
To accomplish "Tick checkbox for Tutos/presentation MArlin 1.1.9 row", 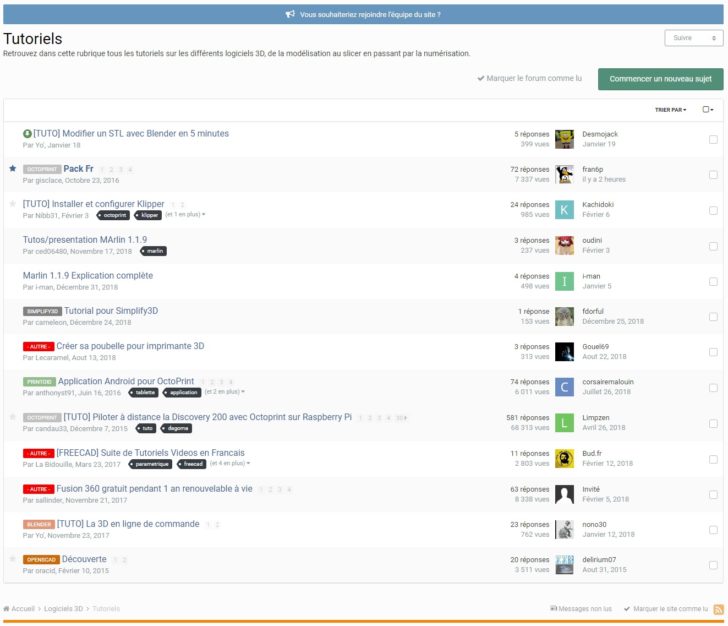I will click(713, 246).
